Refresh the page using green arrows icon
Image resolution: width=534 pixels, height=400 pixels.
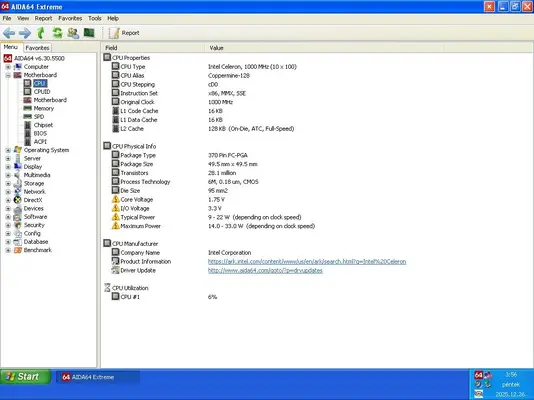tap(57, 33)
